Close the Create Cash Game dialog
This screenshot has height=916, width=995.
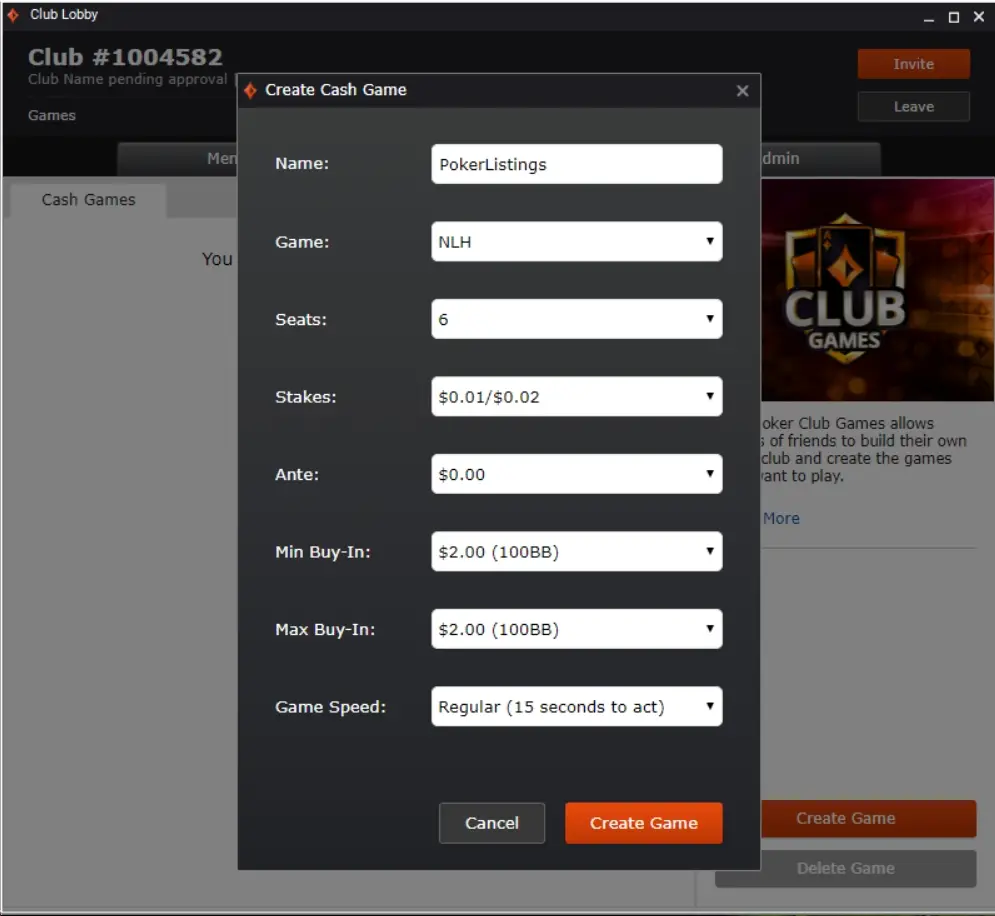[742, 91]
